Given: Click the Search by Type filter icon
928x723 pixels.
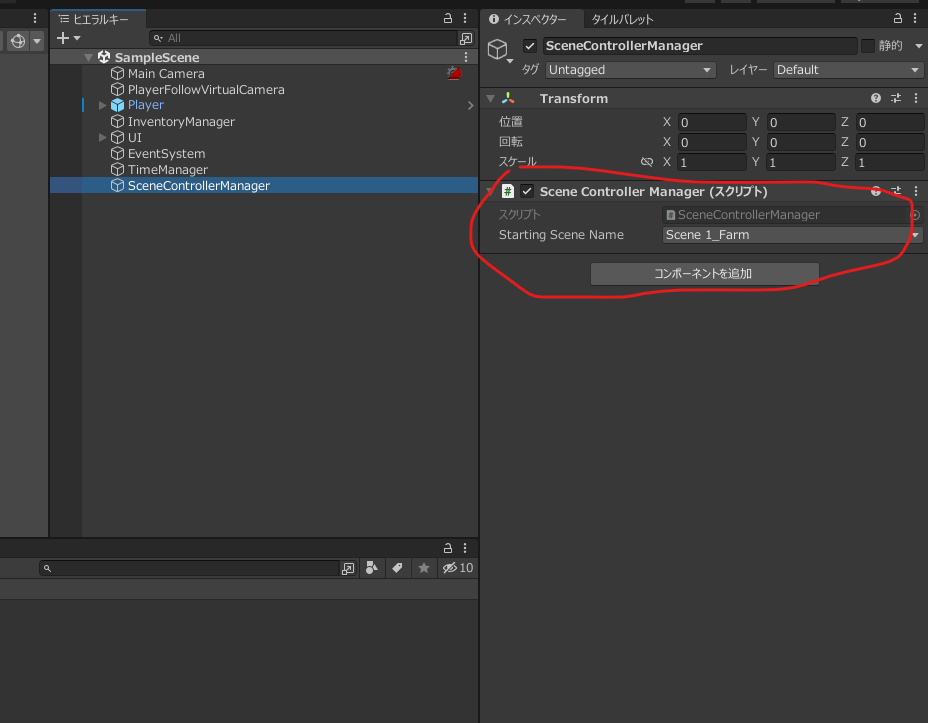Looking at the screenshot, I should pyautogui.click(x=372, y=568).
